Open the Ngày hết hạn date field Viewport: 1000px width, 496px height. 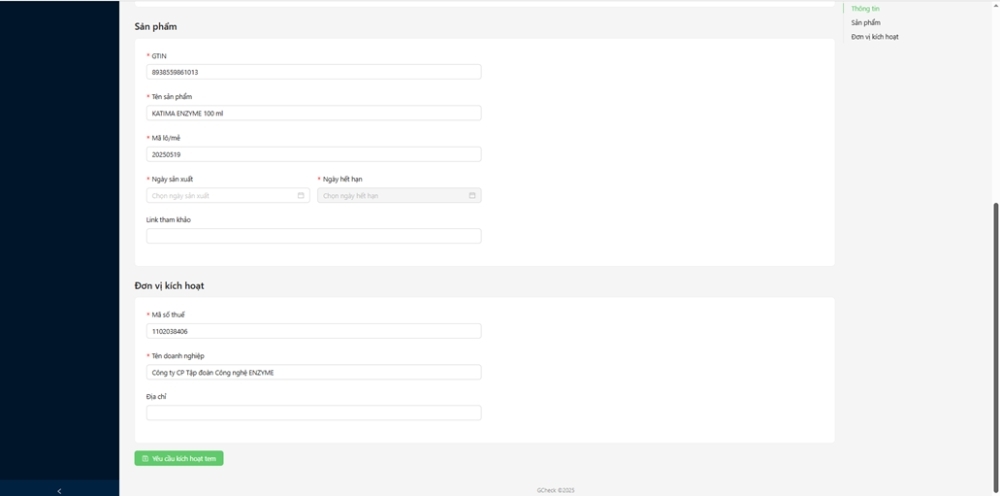click(399, 196)
